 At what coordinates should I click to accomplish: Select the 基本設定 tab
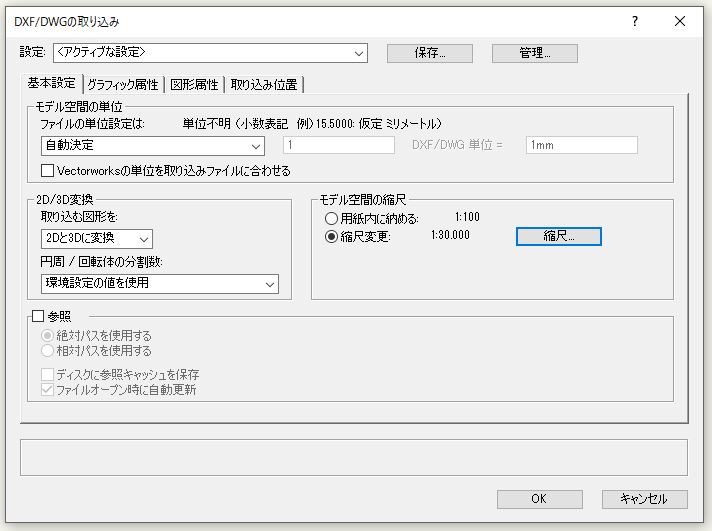[51, 83]
